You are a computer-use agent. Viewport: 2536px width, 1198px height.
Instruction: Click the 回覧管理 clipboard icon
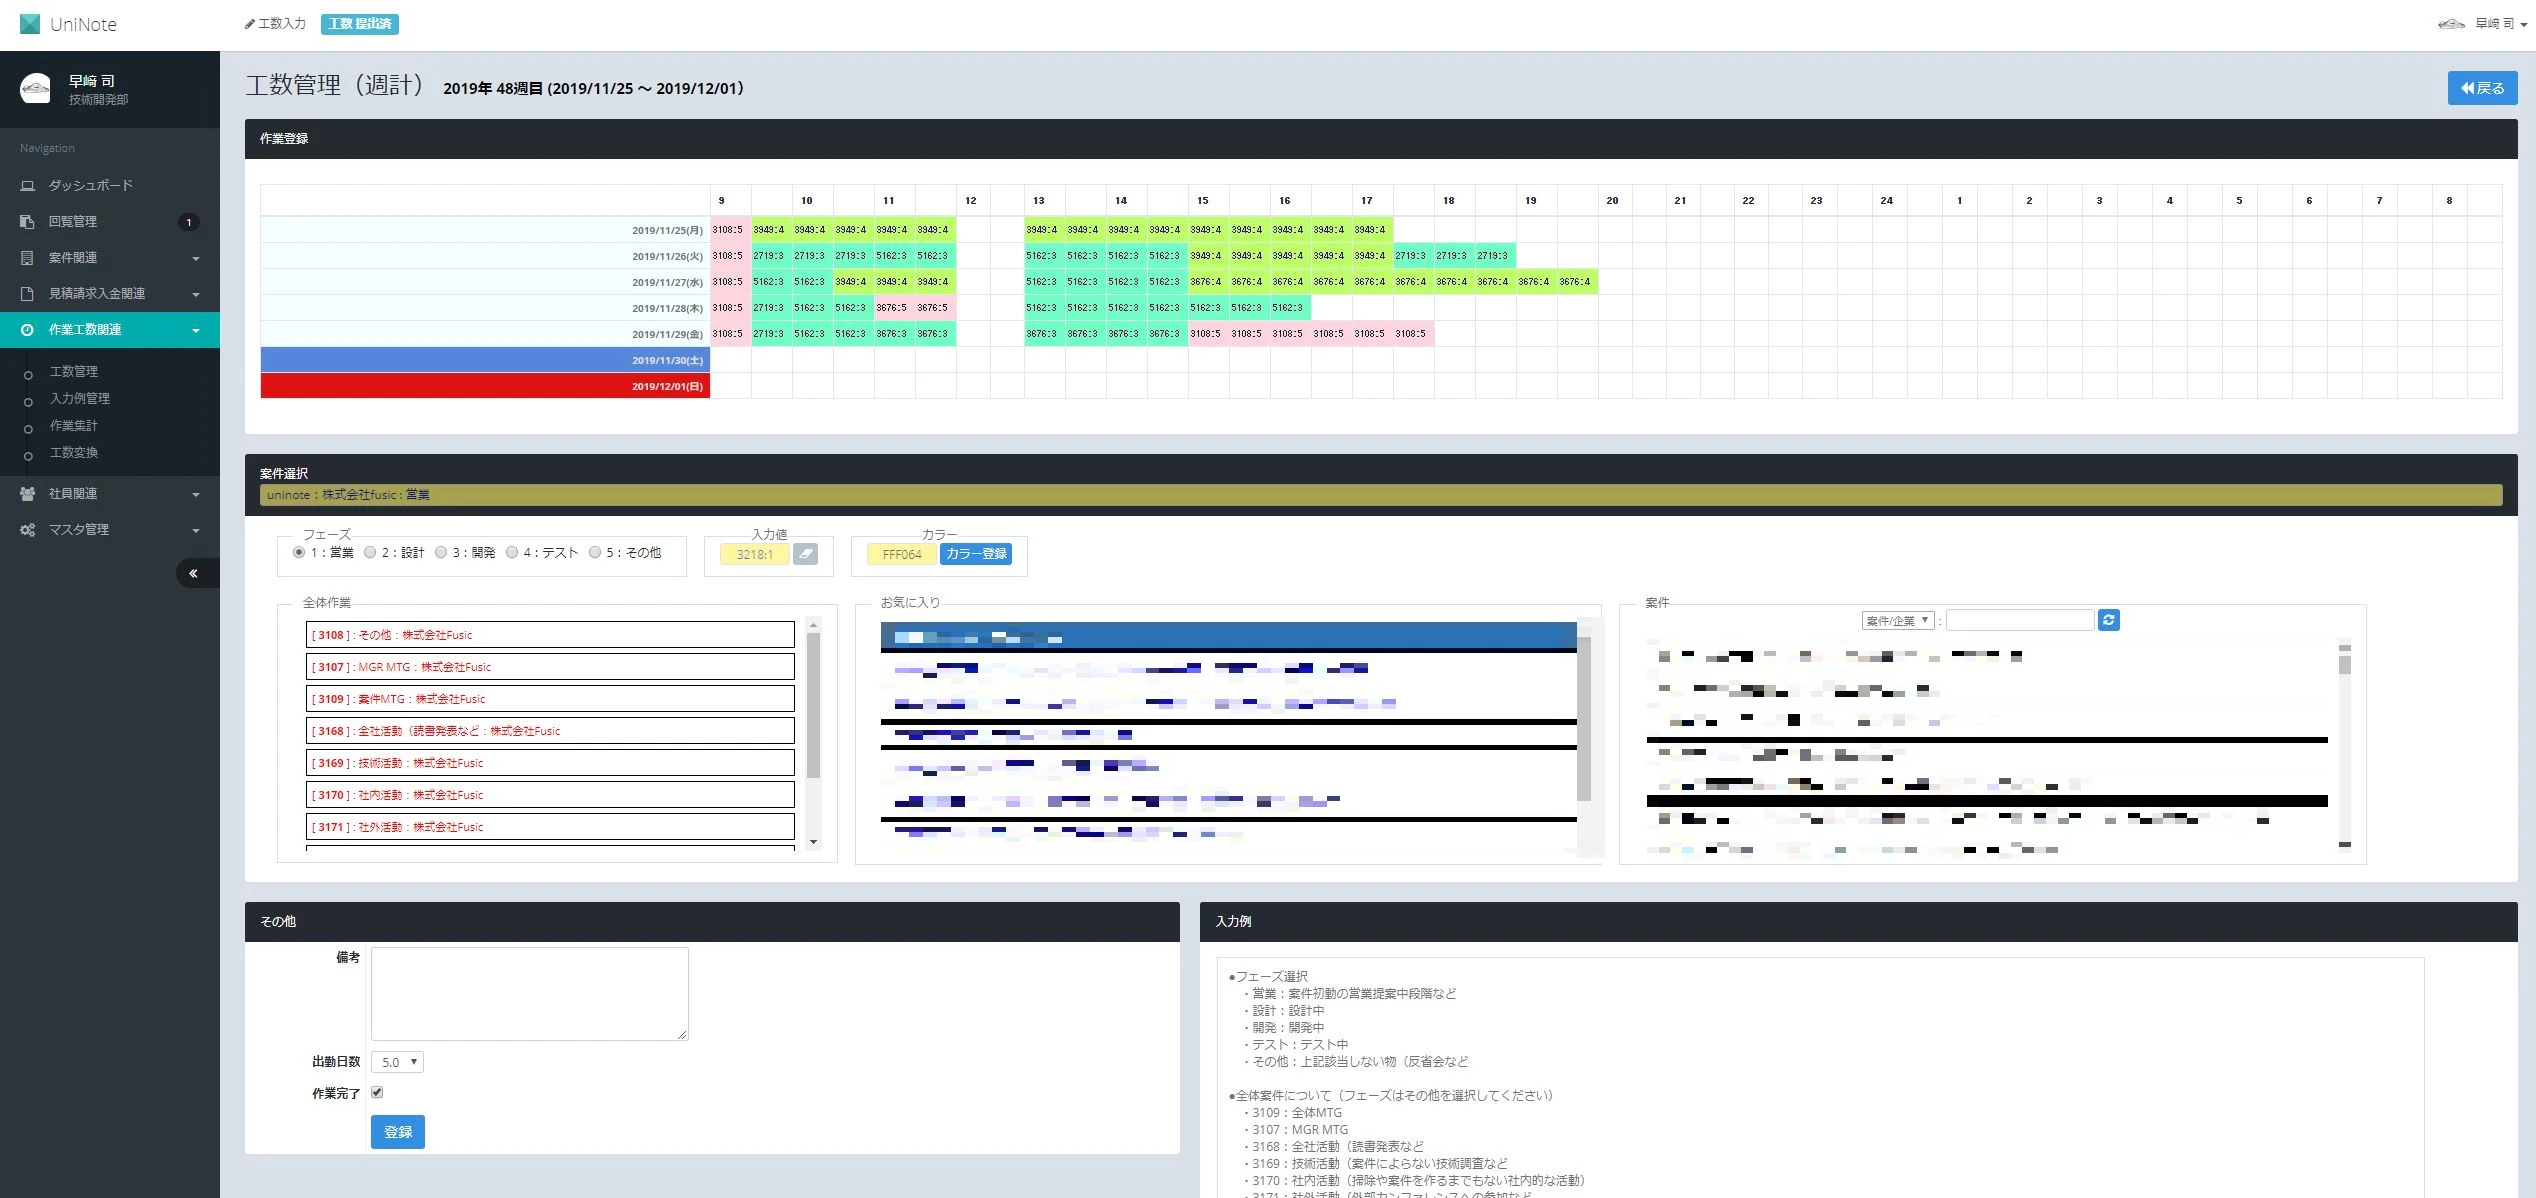point(27,222)
